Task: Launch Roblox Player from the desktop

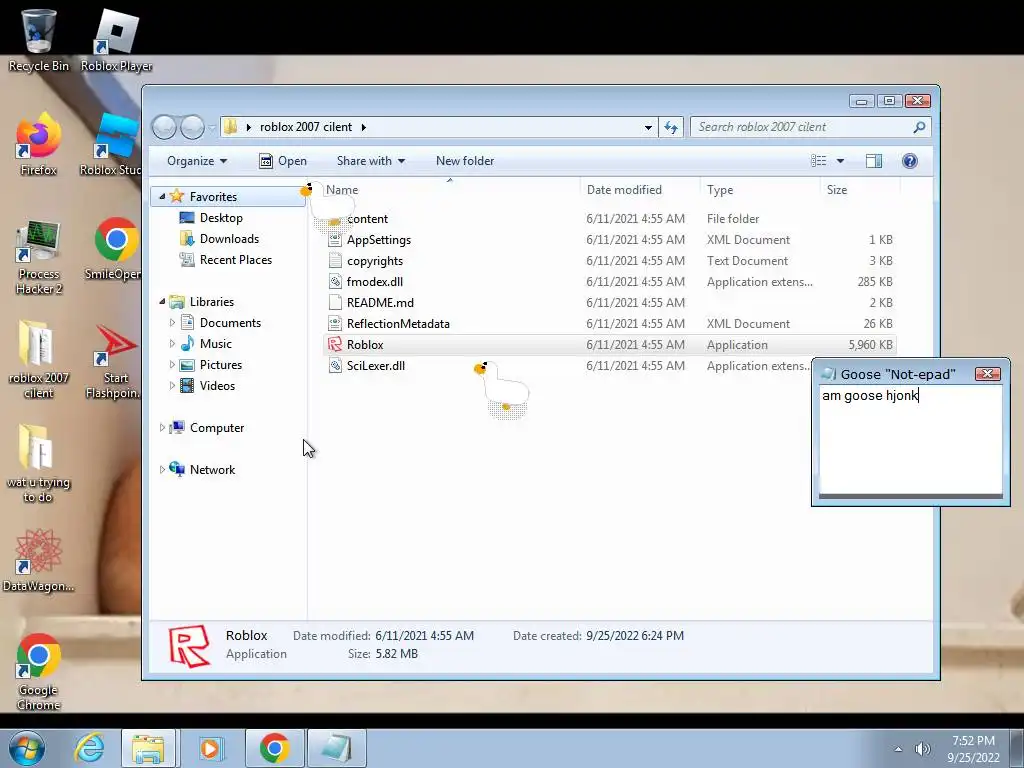Action: [x=116, y=39]
